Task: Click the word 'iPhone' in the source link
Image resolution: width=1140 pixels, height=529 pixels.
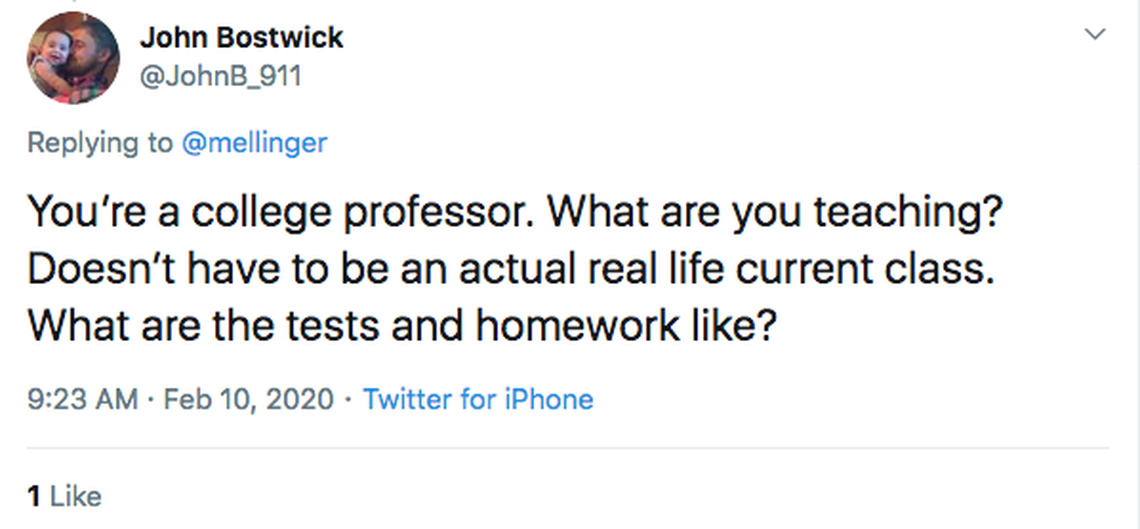Action: (548, 400)
